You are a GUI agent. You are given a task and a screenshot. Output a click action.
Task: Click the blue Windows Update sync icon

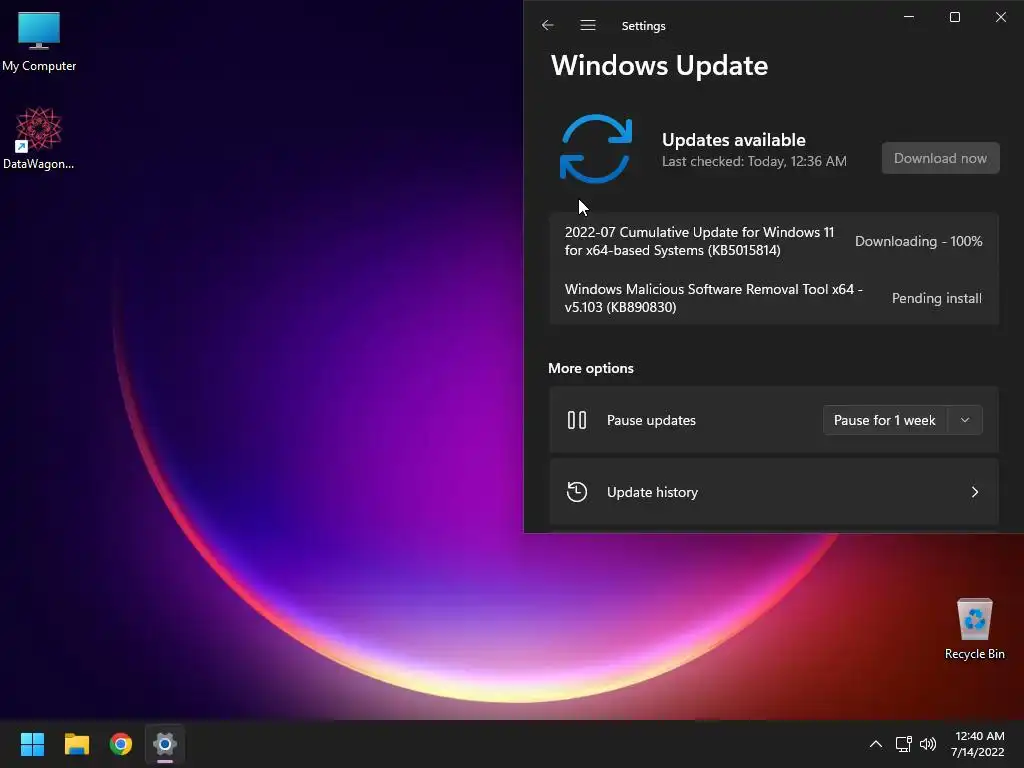click(596, 149)
